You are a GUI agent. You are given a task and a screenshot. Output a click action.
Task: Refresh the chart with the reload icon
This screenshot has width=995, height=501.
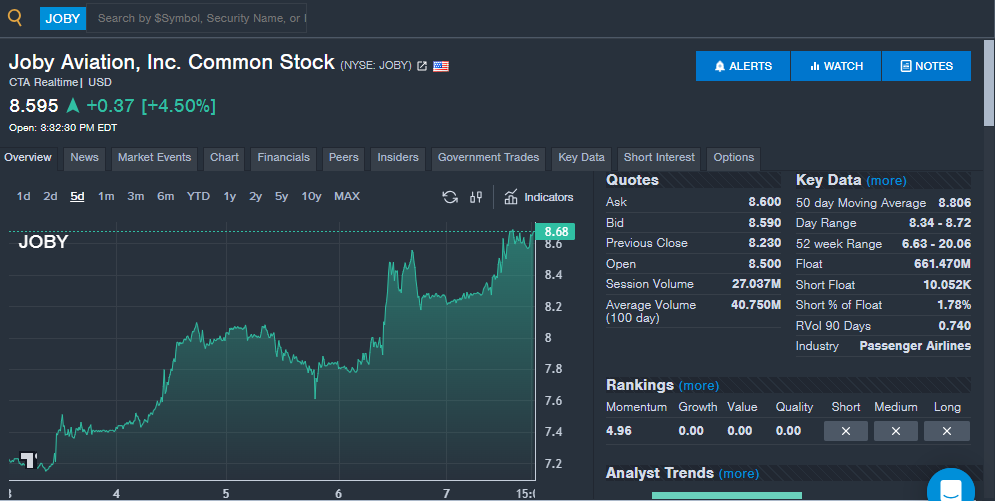[450, 197]
